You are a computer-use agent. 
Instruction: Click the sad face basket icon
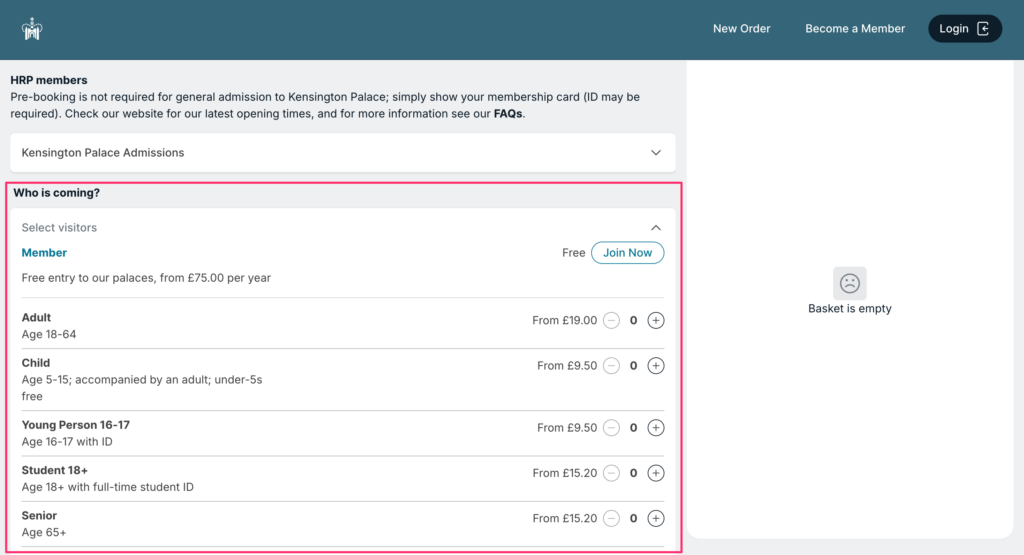point(850,283)
